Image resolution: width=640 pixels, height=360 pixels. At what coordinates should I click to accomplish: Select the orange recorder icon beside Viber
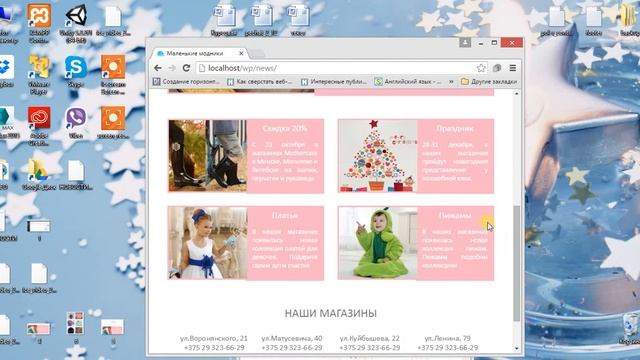[x=113, y=123]
